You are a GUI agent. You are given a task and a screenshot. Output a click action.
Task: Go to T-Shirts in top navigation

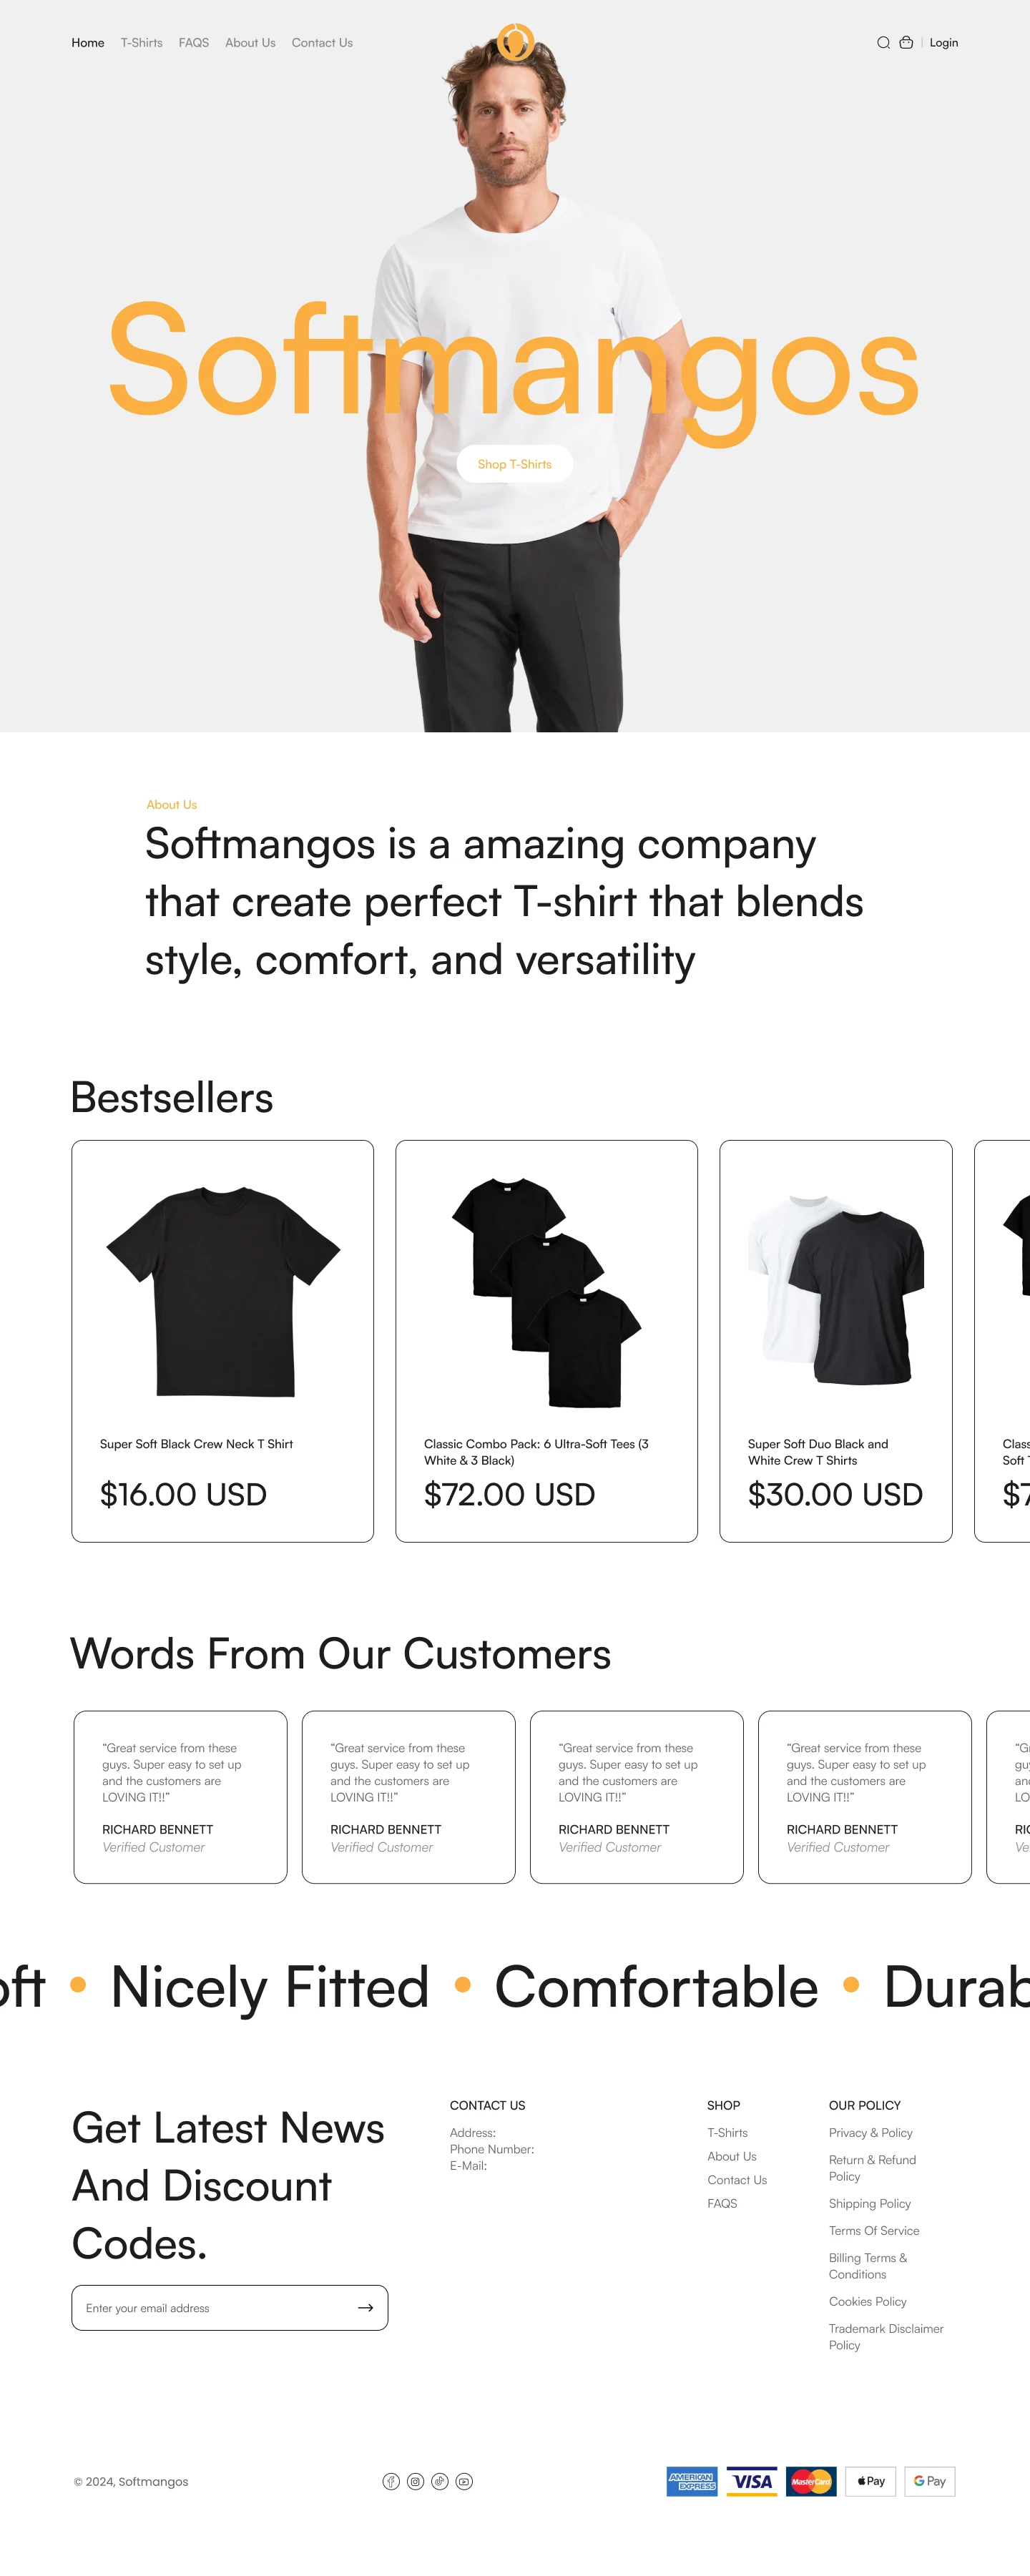coord(141,43)
